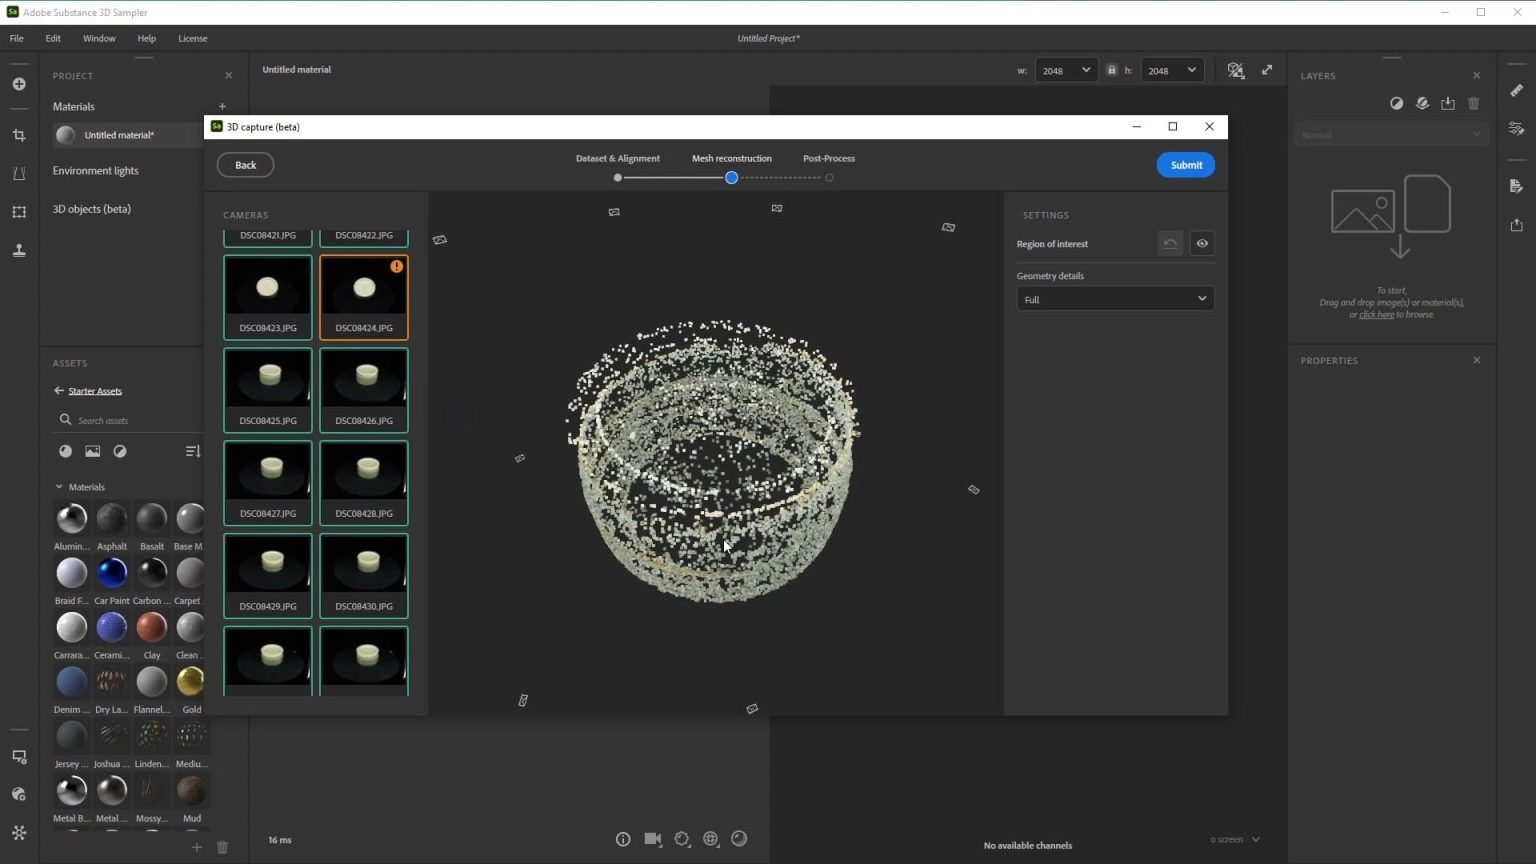Open the filter settings icon in the right sidebar
Image resolution: width=1536 pixels, height=864 pixels.
point(1516,128)
